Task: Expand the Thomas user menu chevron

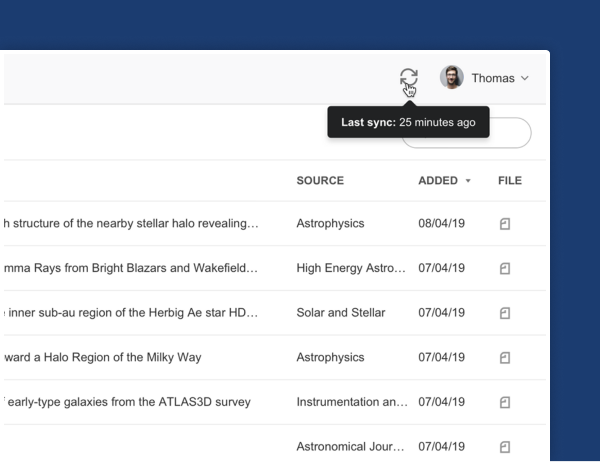Action: 525,78
